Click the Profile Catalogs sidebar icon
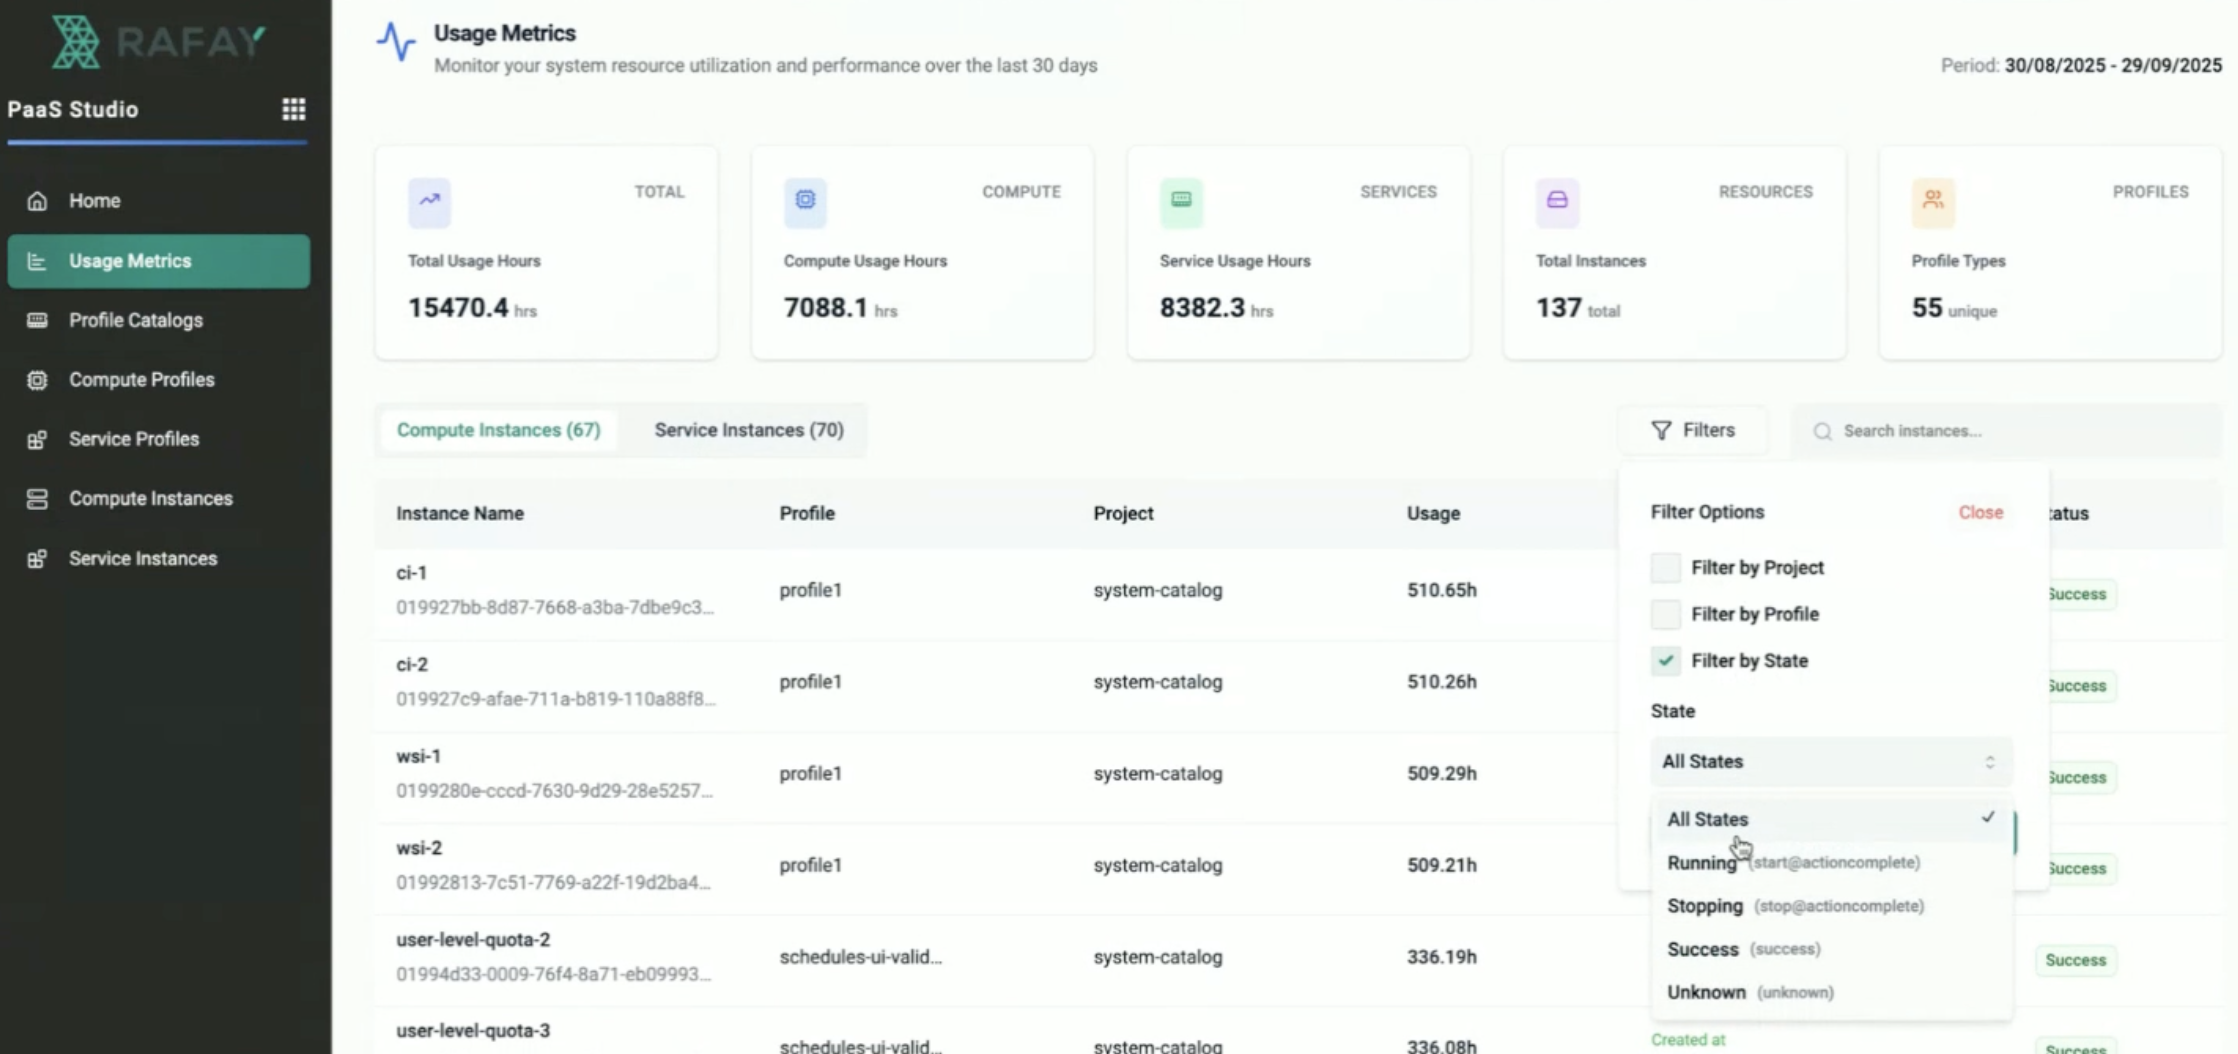 [37, 320]
